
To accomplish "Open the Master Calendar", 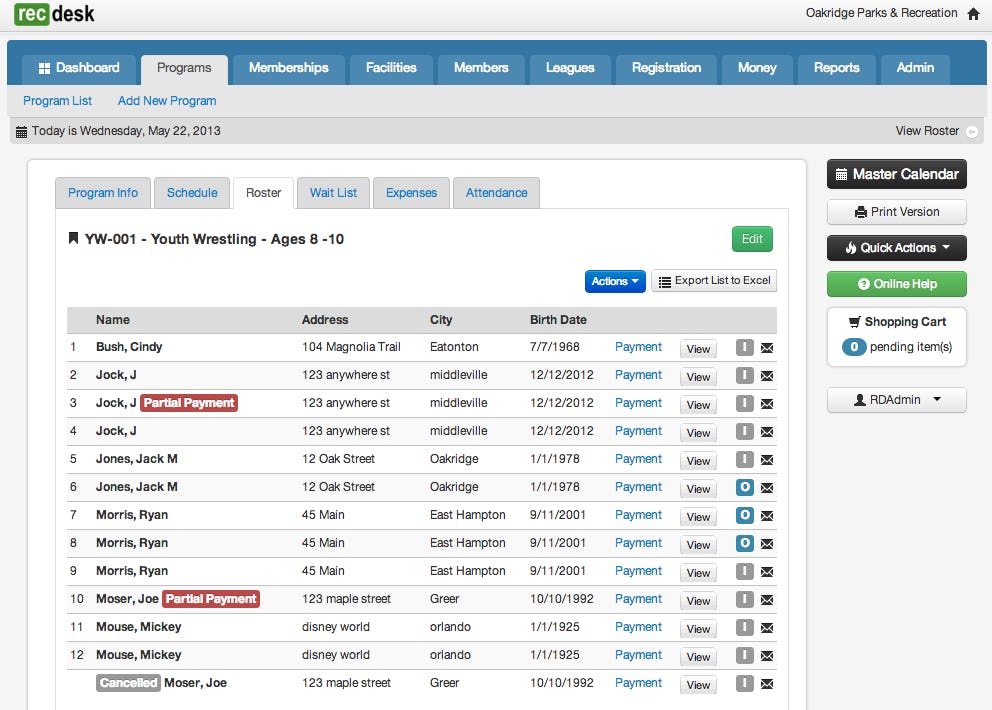I will 896,173.
